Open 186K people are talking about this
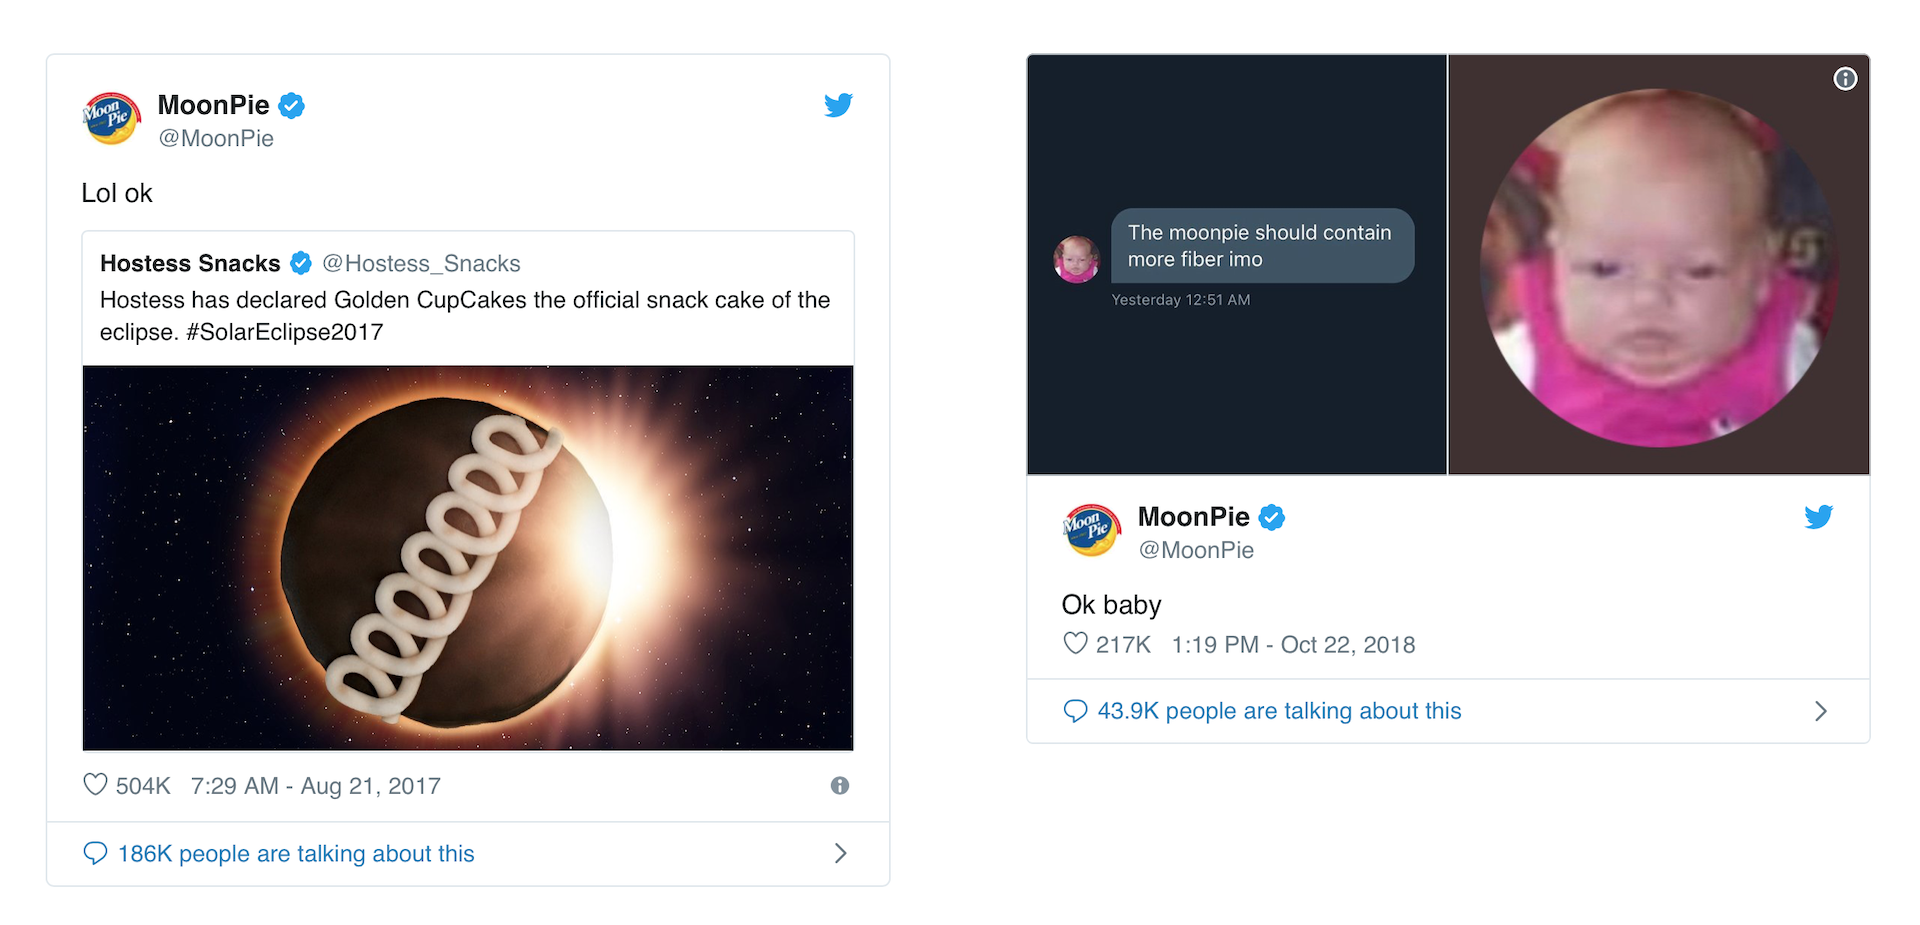This screenshot has width=1920, height=925. tap(296, 854)
